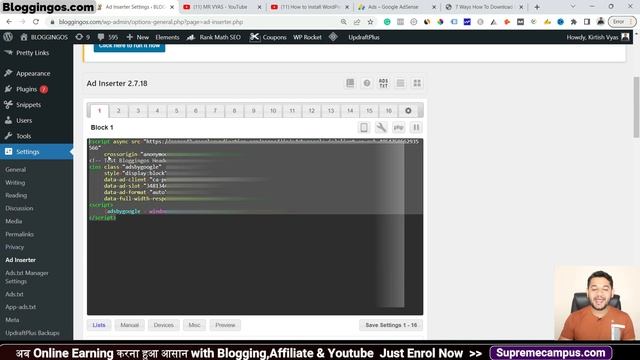Go to Reading settings submenu

[16, 195]
